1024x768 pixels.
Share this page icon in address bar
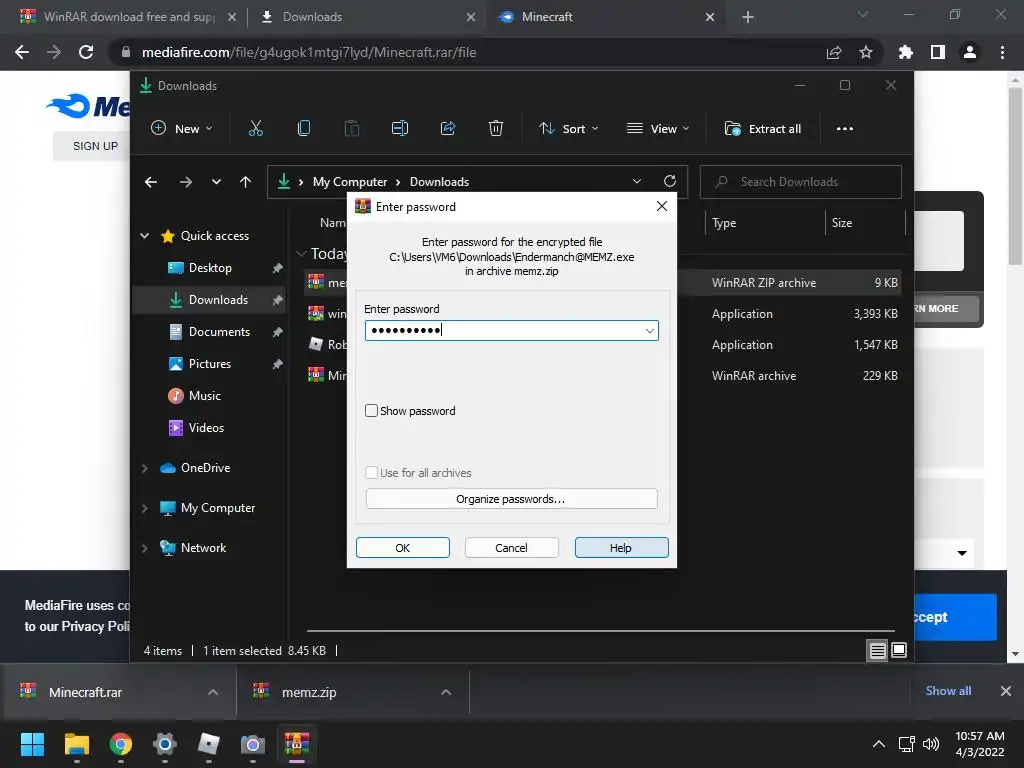tap(834, 52)
